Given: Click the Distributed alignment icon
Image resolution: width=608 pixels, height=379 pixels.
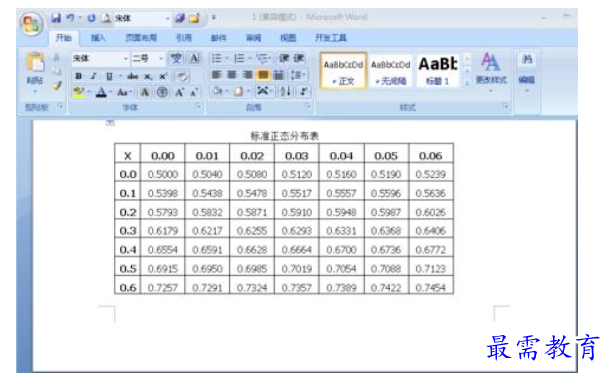Looking at the screenshot, I should (278, 74).
